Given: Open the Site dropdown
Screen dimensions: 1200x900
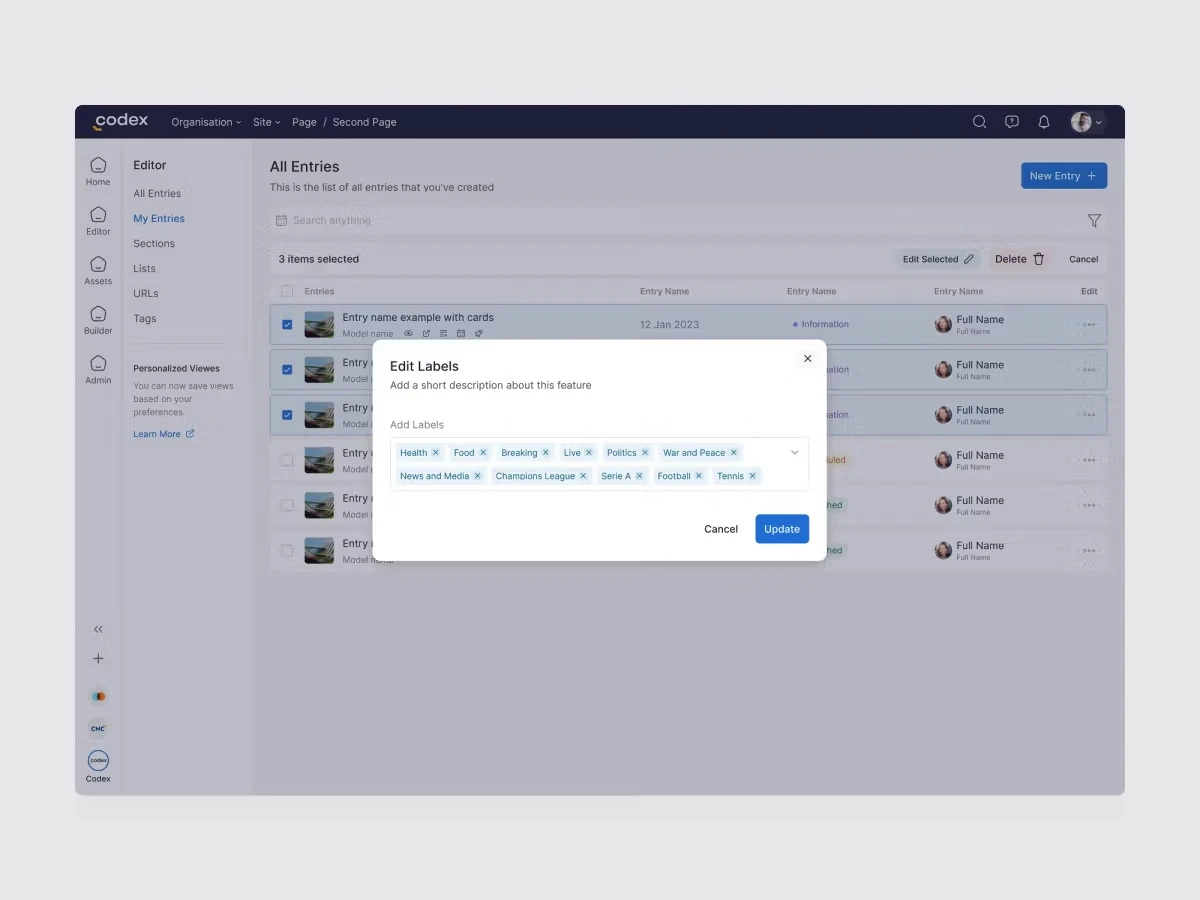Looking at the screenshot, I should coord(266,122).
